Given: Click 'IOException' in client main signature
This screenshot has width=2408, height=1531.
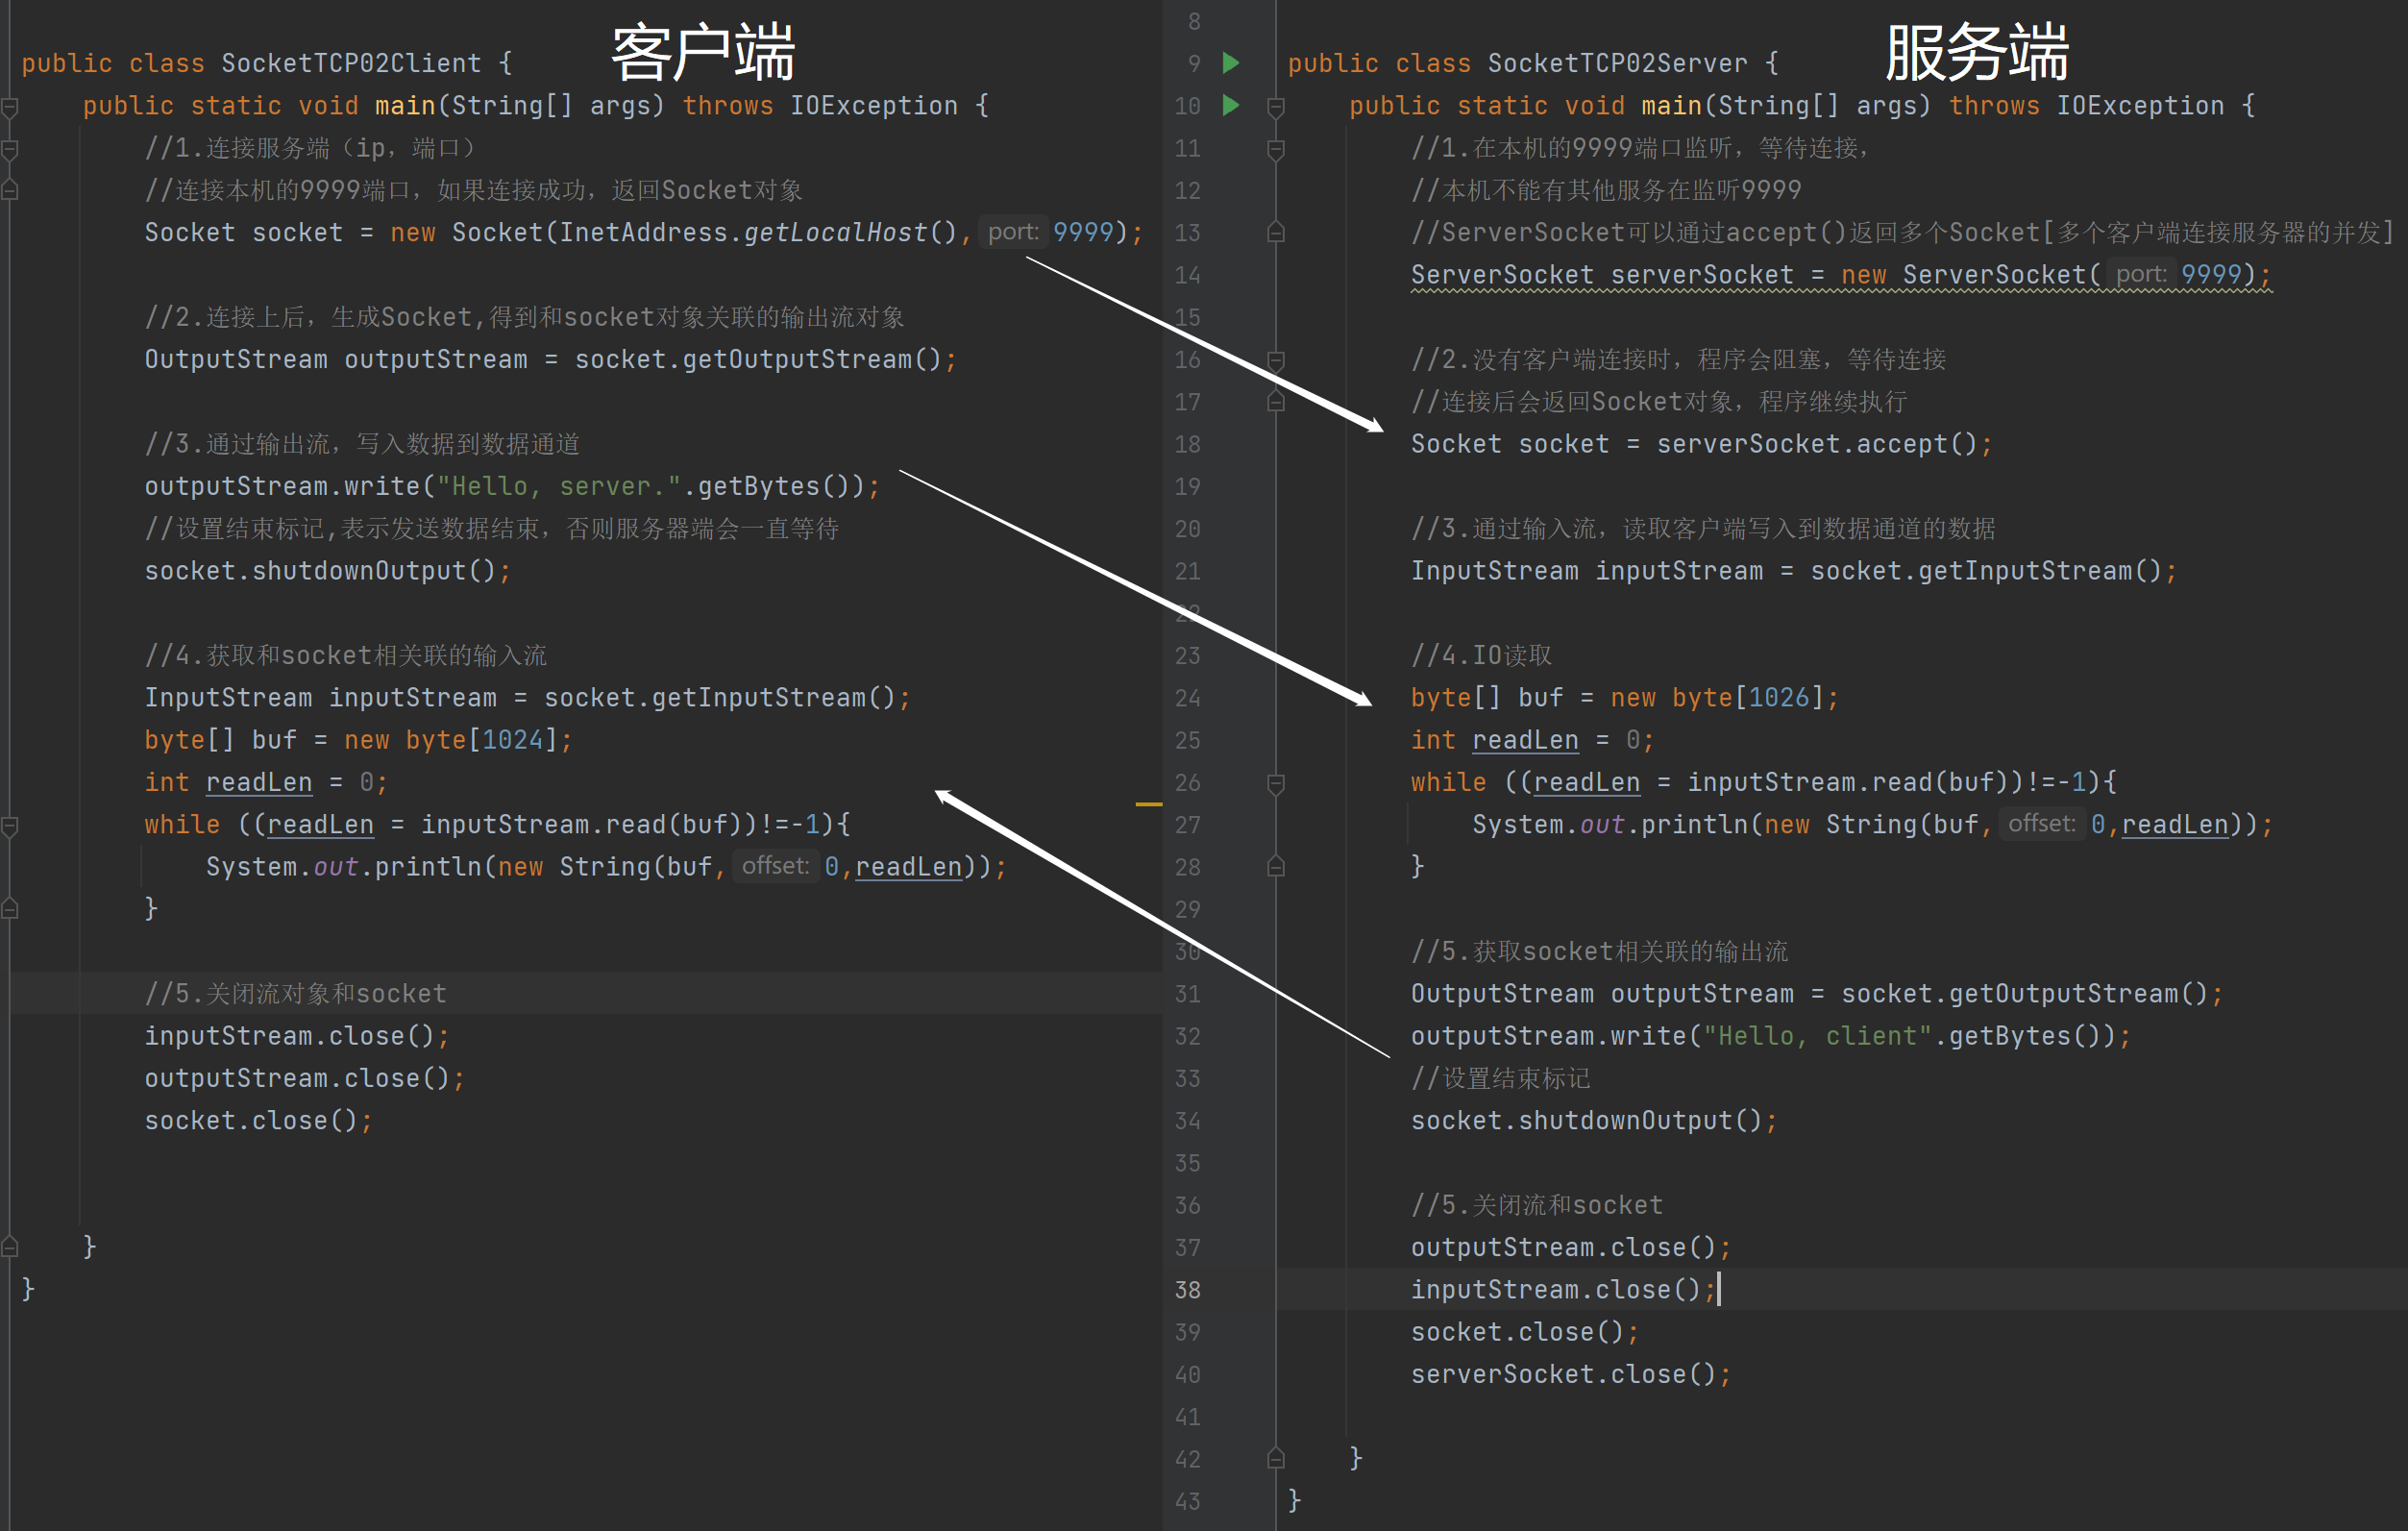Looking at the screenshot, I should coord(874,105).
